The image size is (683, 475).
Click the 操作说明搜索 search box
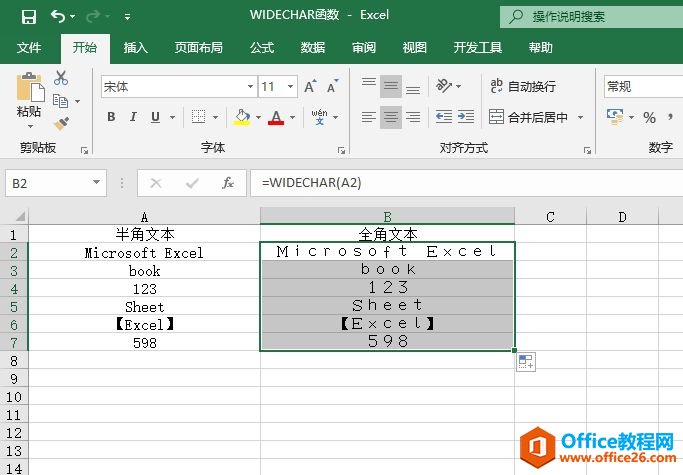591,17
